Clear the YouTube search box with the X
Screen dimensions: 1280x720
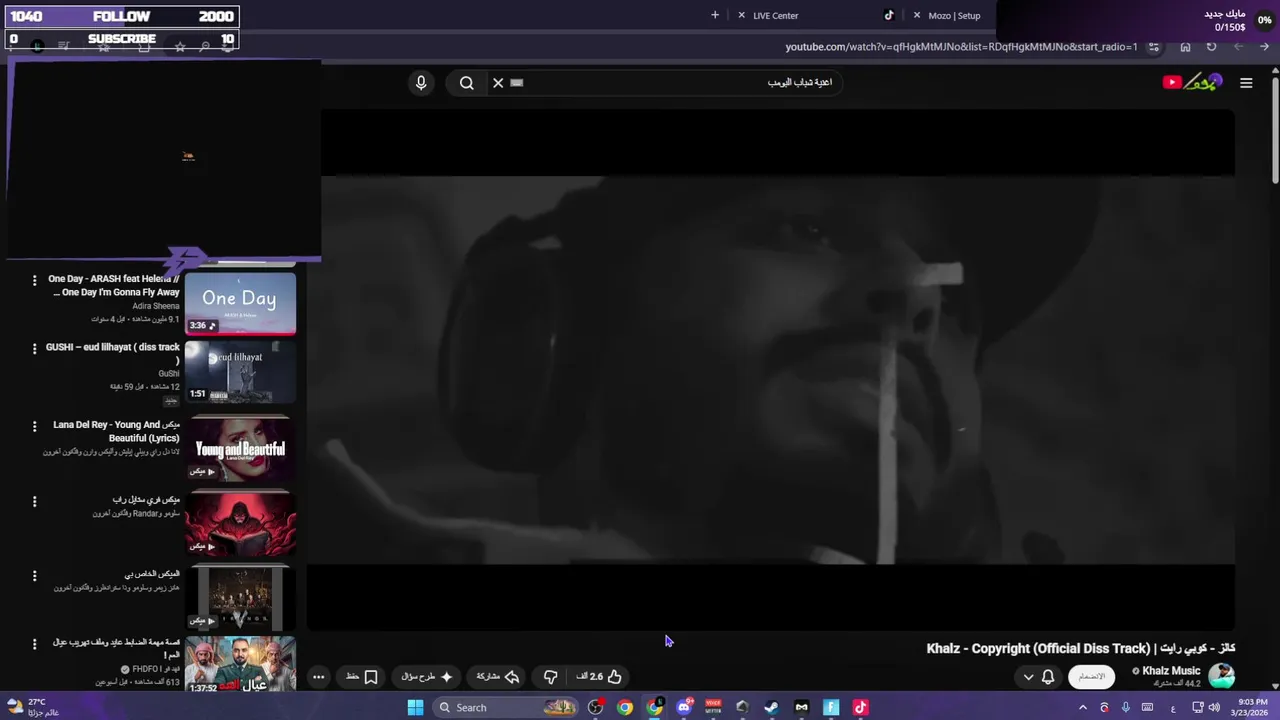tap(498, 83)
